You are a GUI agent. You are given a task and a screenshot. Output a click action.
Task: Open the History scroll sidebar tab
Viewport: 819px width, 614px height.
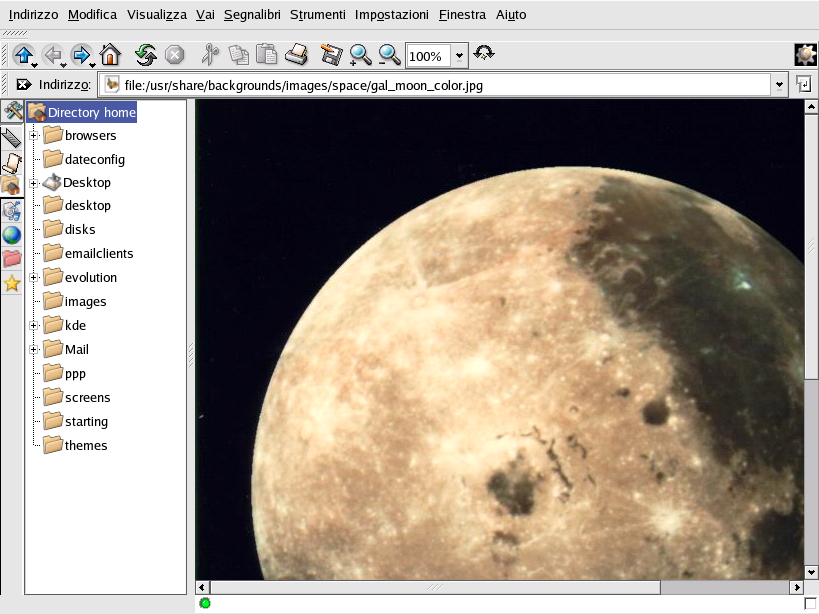11,162
